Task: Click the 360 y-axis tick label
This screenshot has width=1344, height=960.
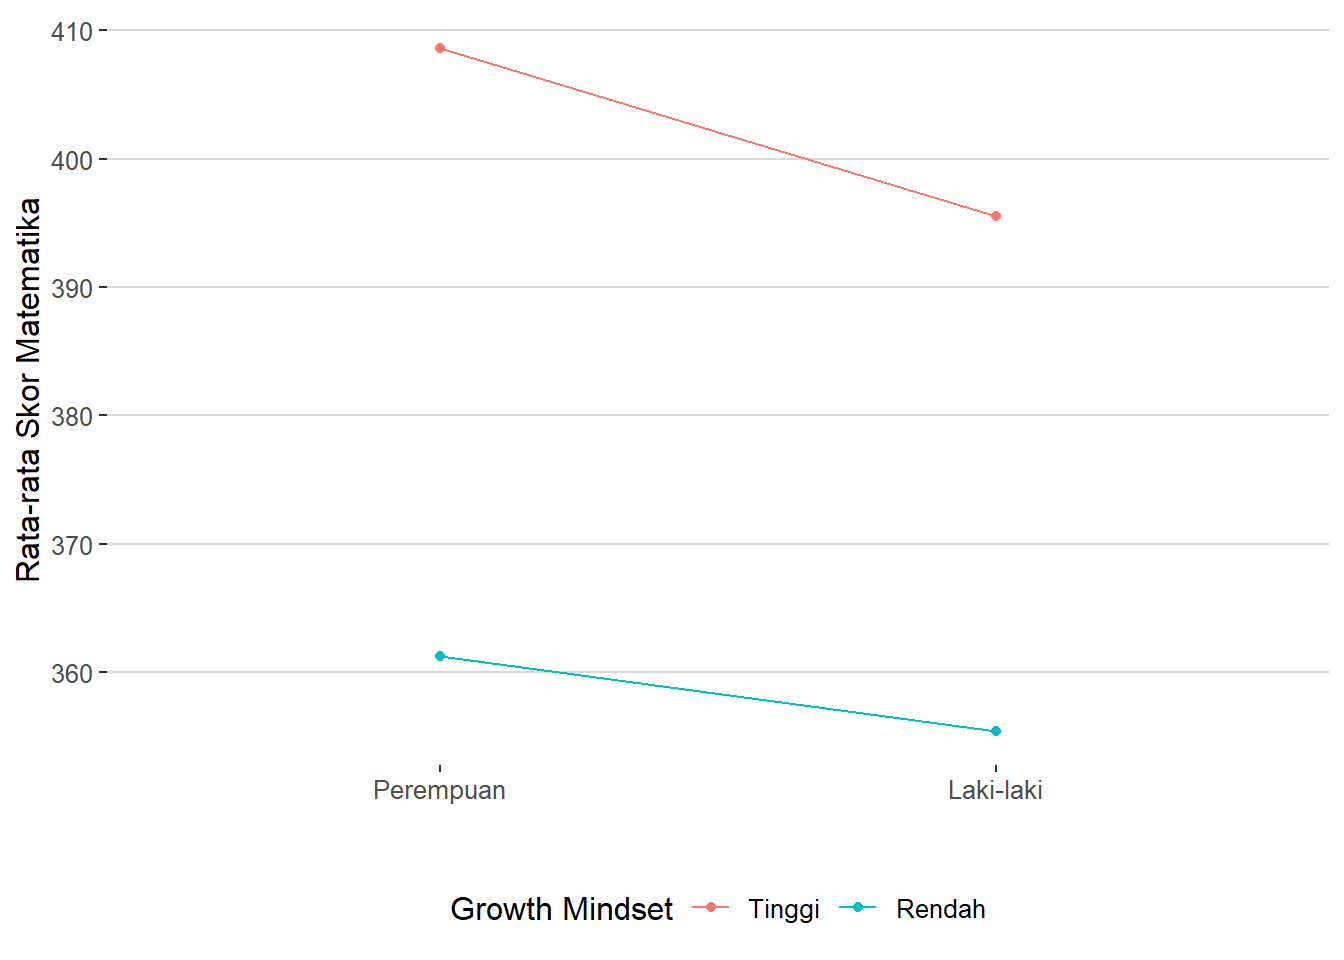Action: (x=72, y=674)
